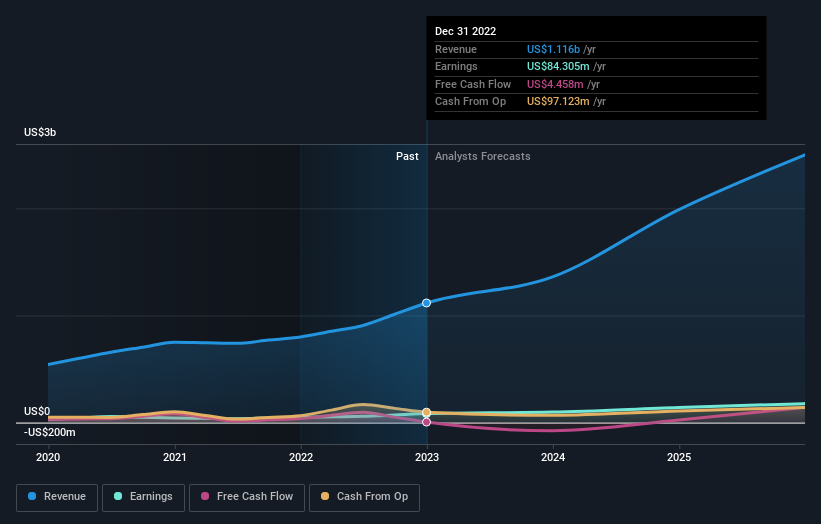
Task: Click the US$0 y-axis label
Action: coord(37,411)
